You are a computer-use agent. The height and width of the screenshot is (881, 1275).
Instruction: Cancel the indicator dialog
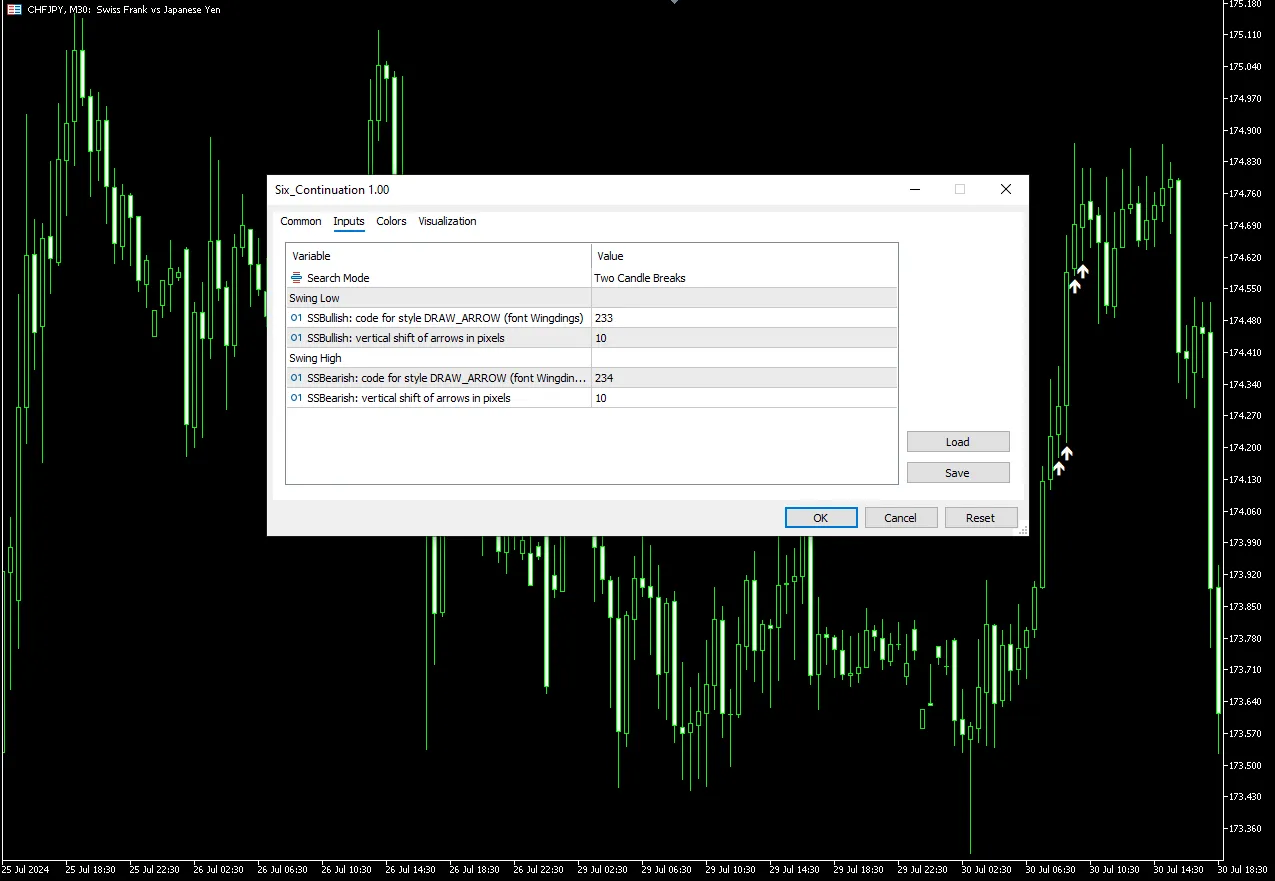pyautogui.click(x=900, y=518)
